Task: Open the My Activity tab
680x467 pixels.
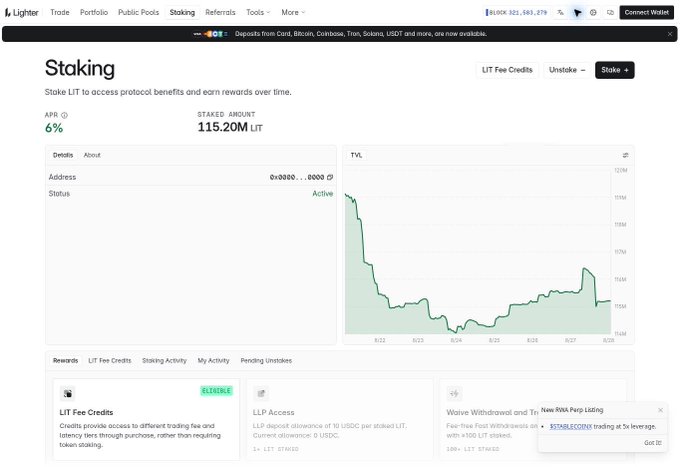Action: tap(213, 360)
